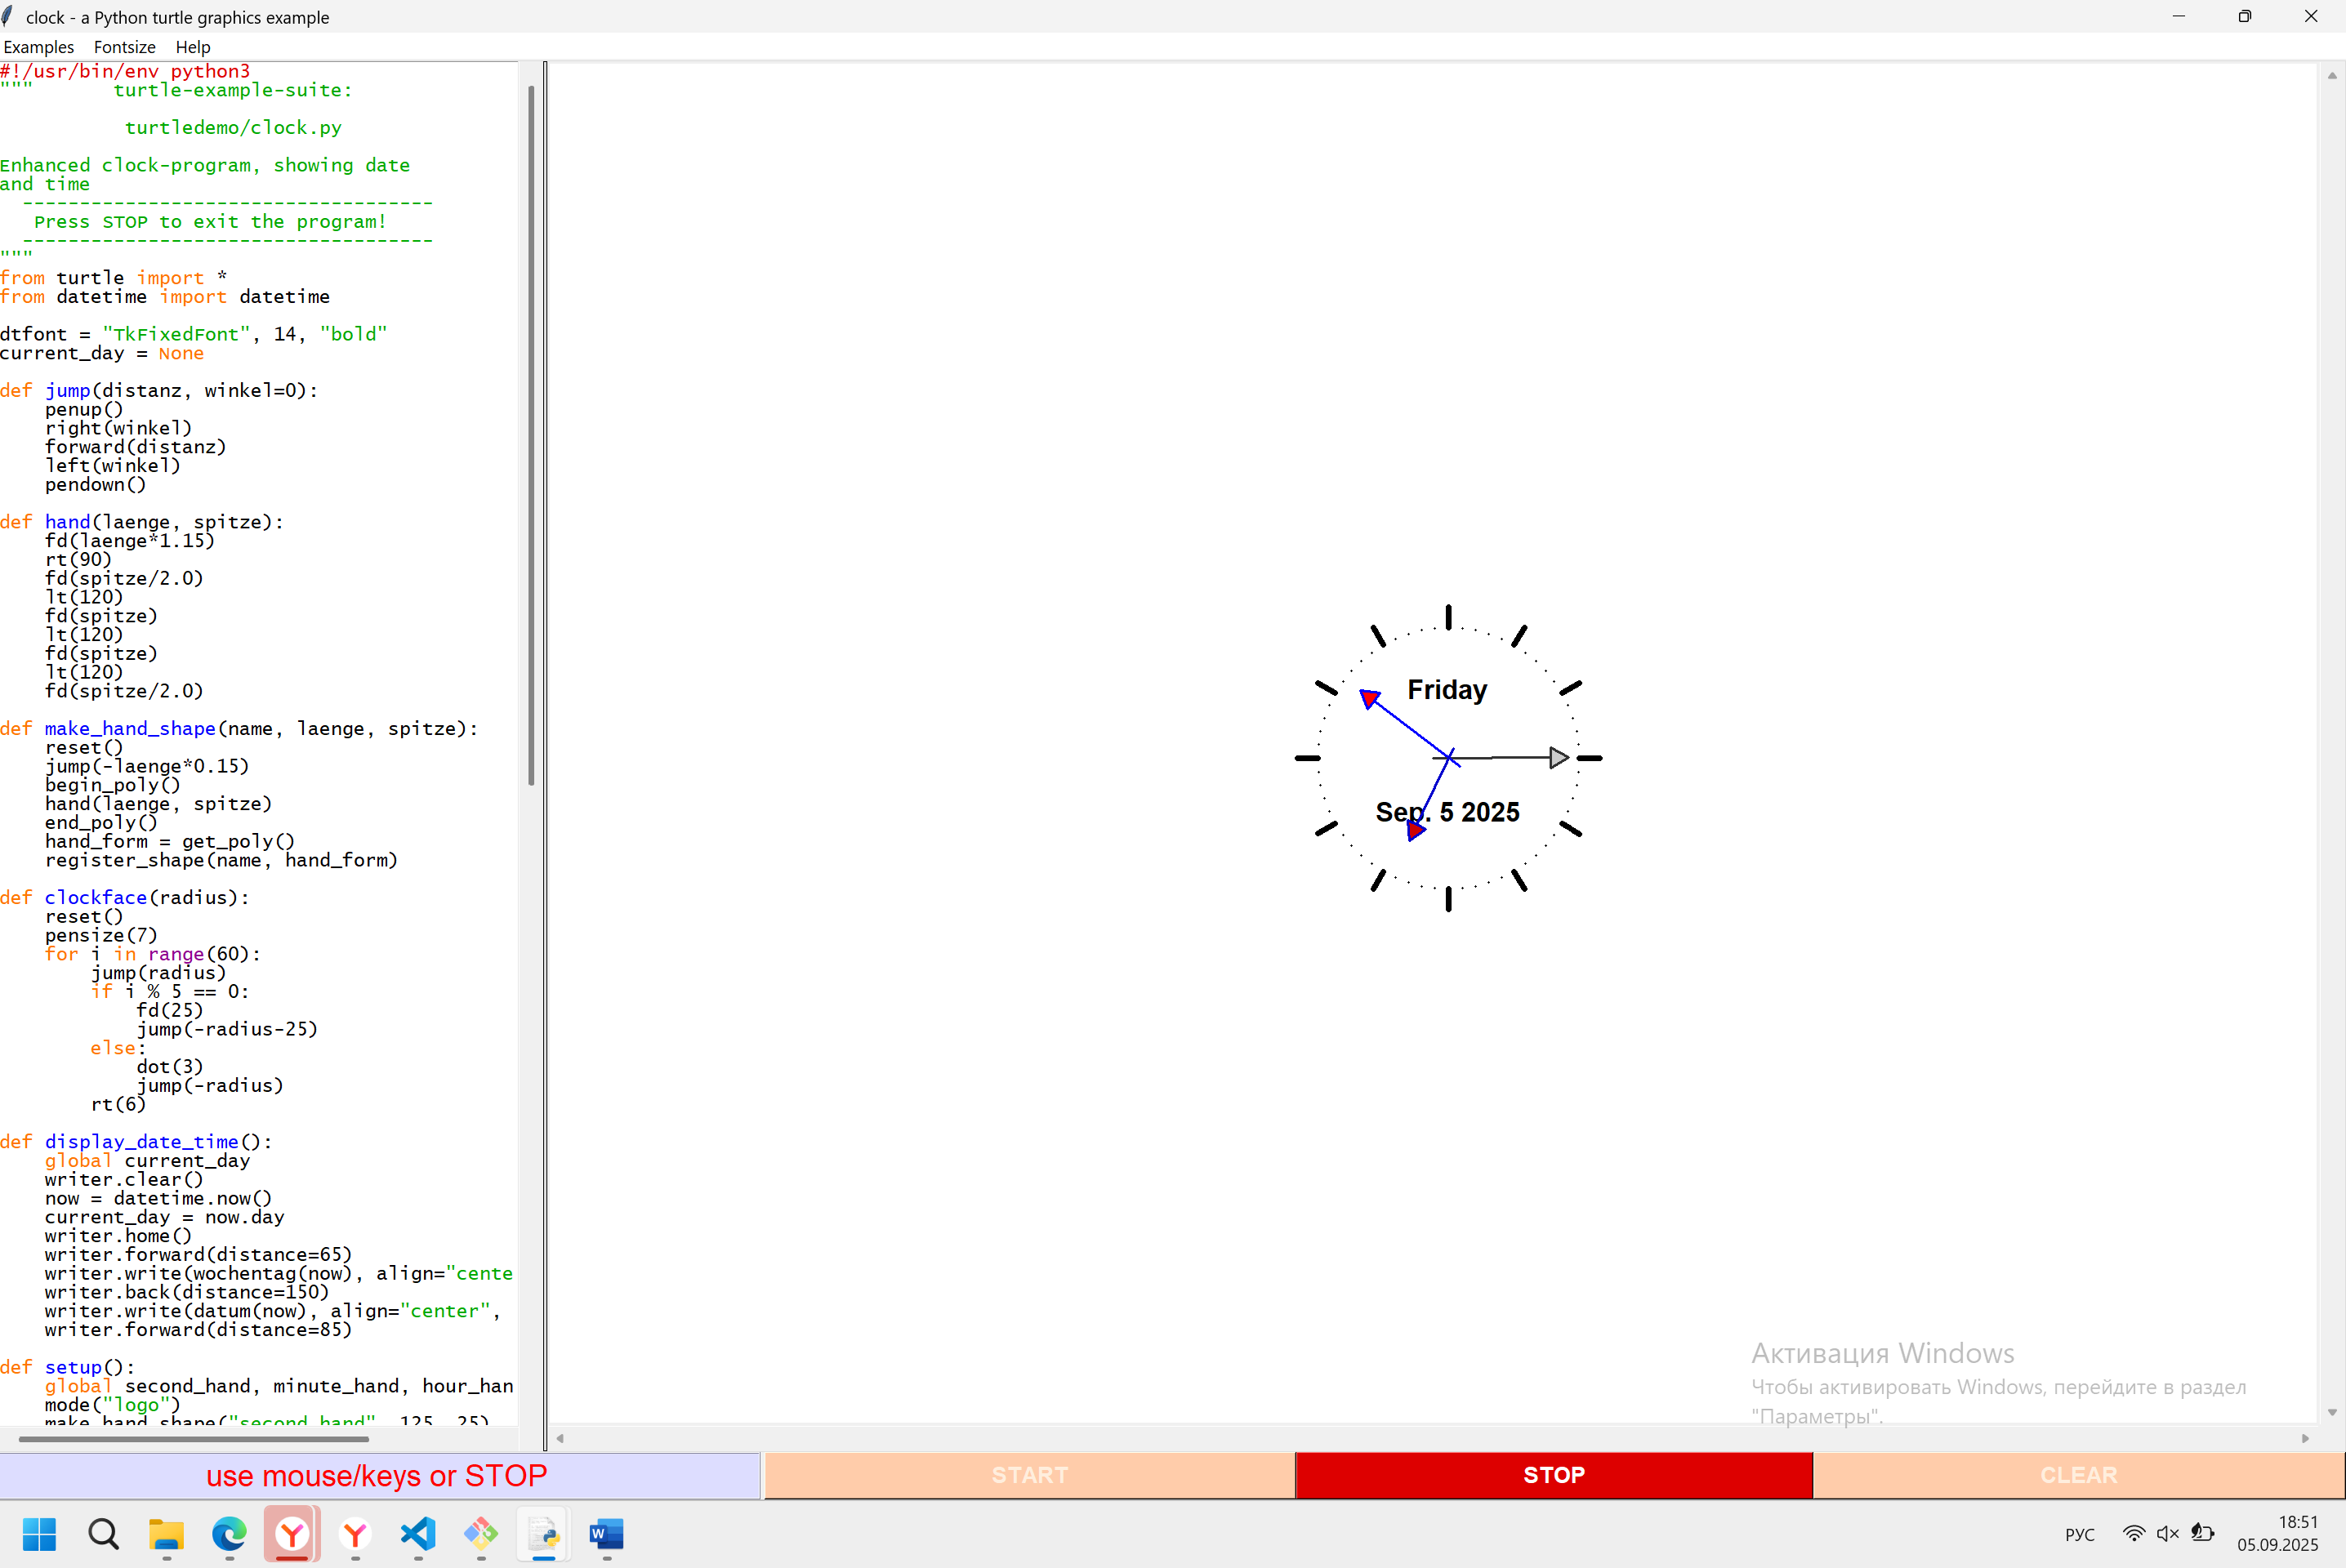Open the Examples menu
Image resolution: width=2346 pixels, height=1568 pixels.
pyautogui.click(x=38, y=47)
